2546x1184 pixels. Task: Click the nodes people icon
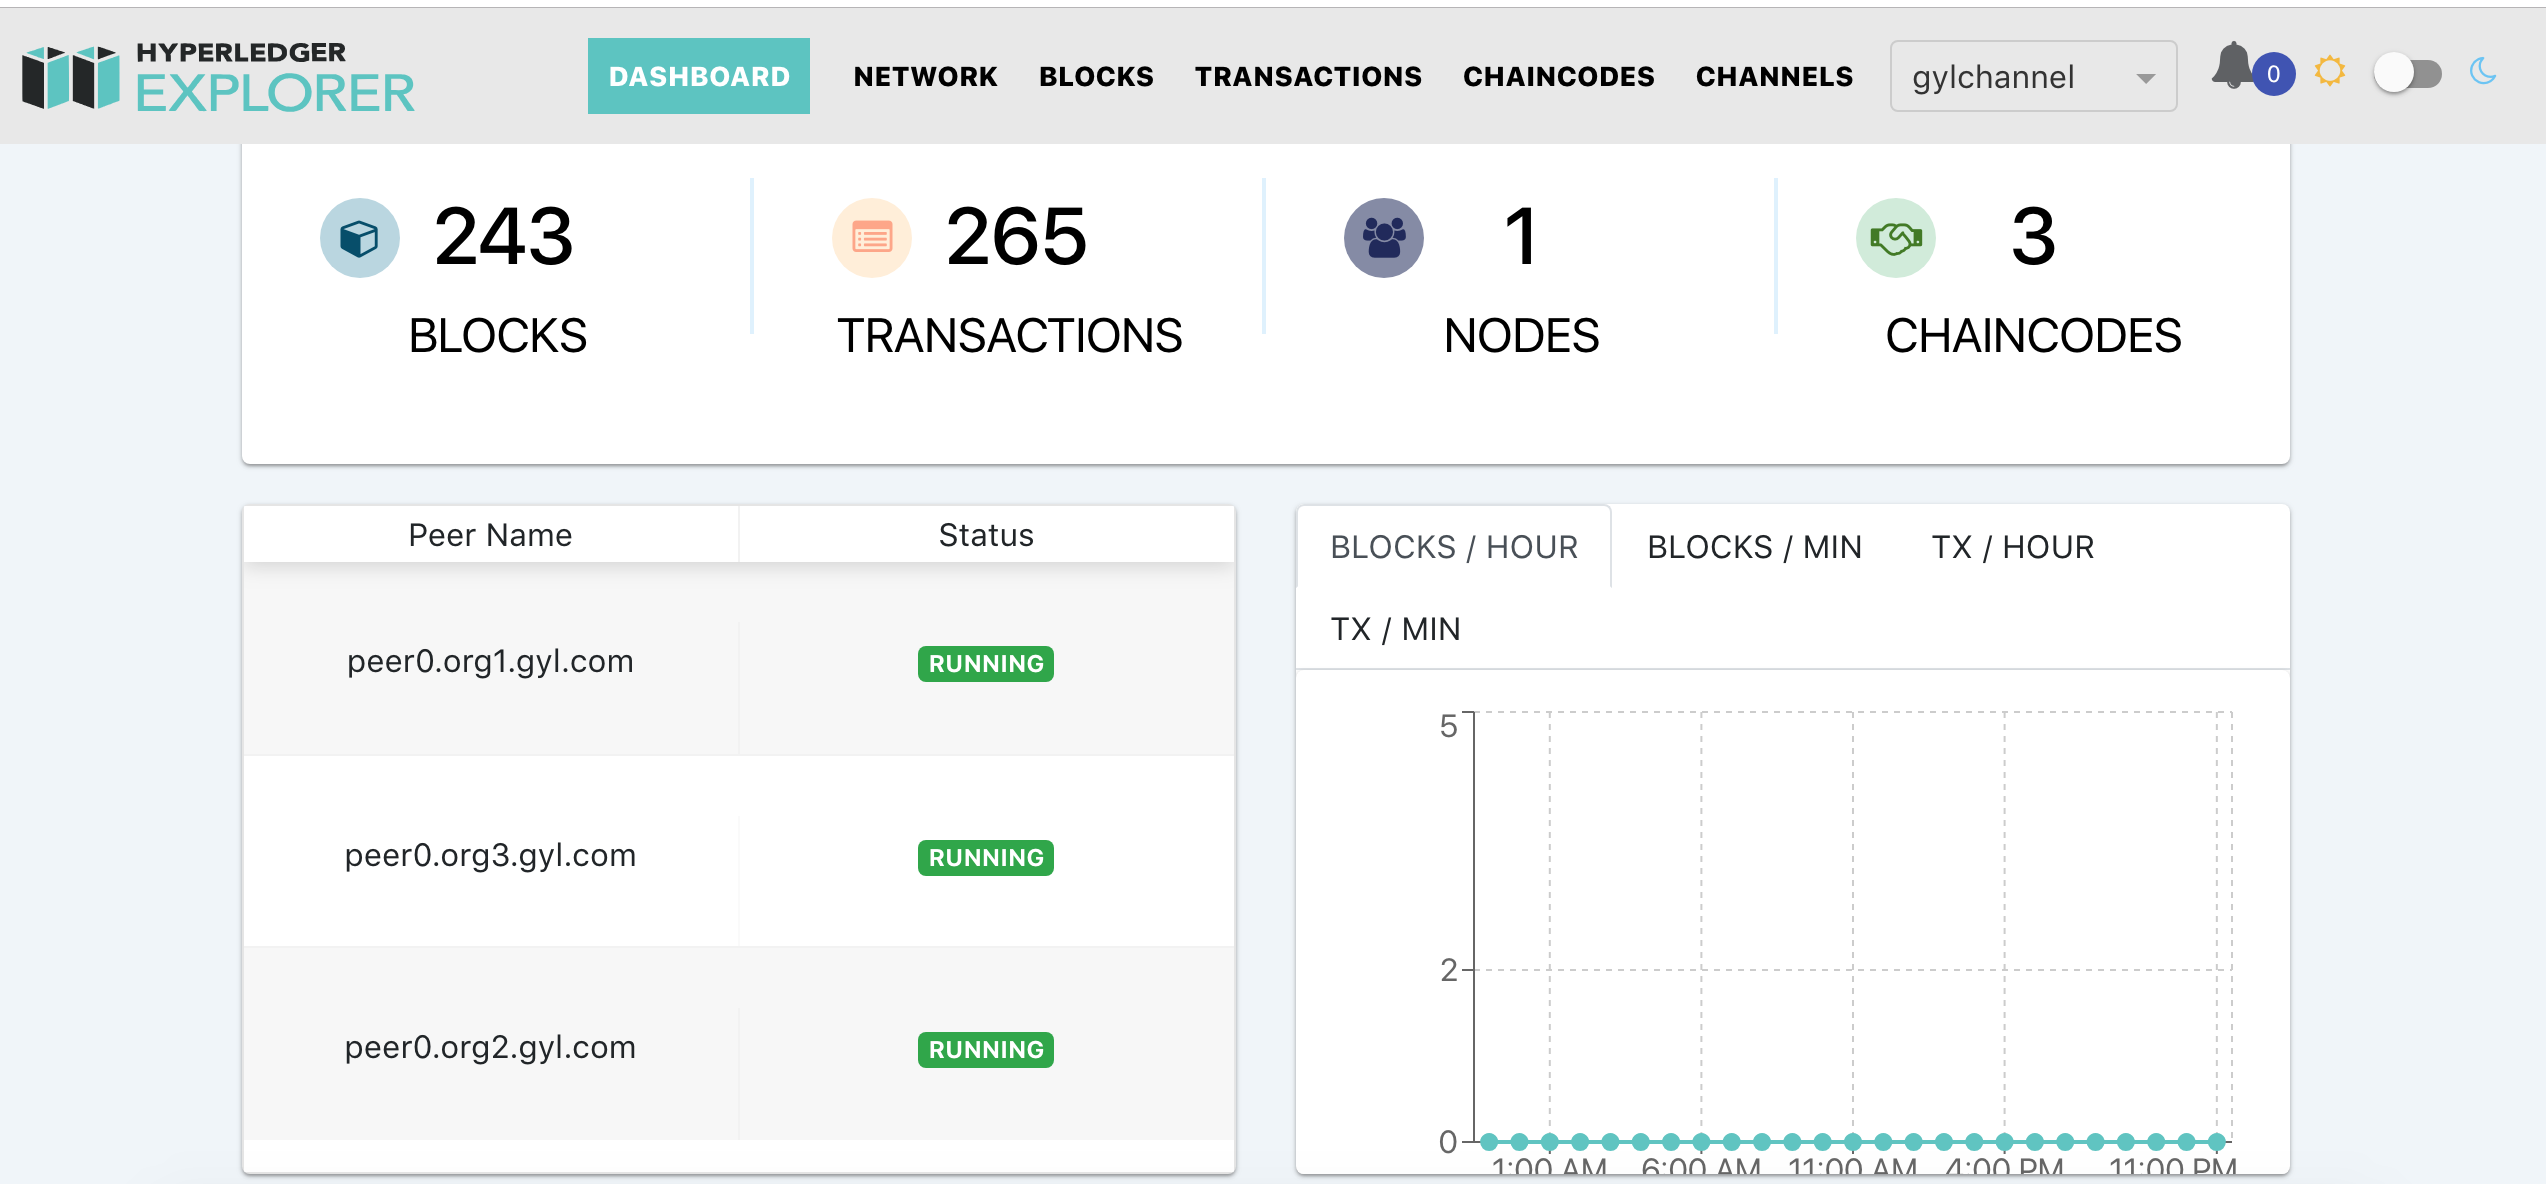(1384, 238)
